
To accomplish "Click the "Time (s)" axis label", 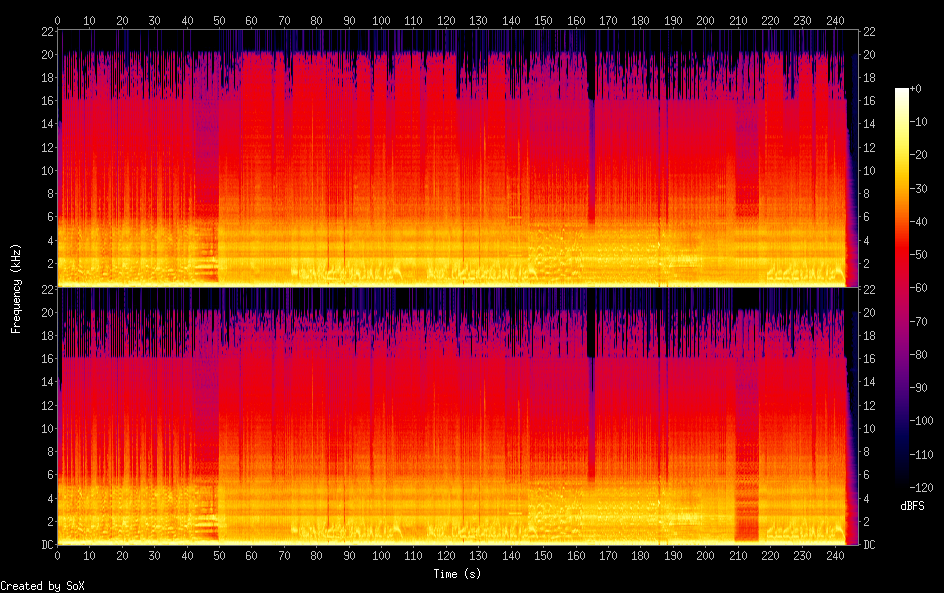I will pyautogui.click(x=458, y=574).
